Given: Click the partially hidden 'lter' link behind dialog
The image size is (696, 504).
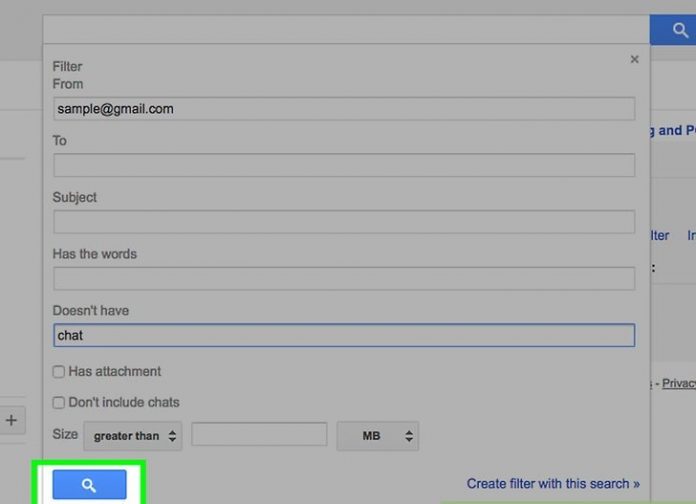Looking at the screenshot, I should pyautogui.click(x=659, y=236).
